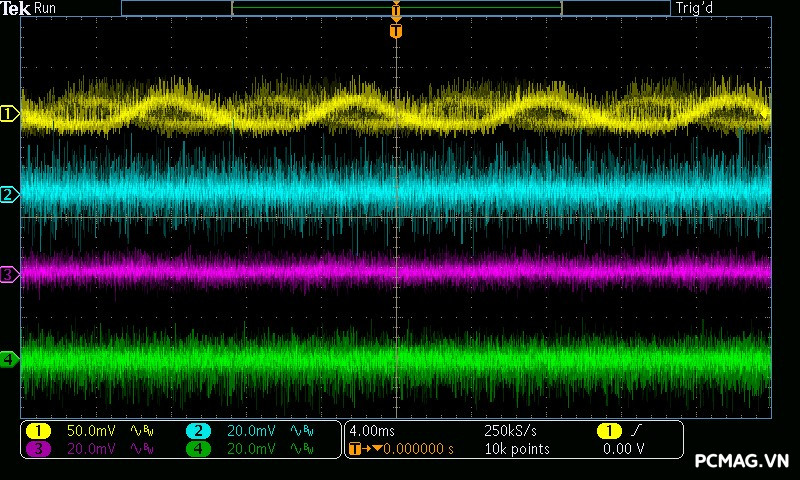Image resolution: width=800 pixels, height=480 pixels.
Task: Click the Run status indicator
Action: point(46,8)
